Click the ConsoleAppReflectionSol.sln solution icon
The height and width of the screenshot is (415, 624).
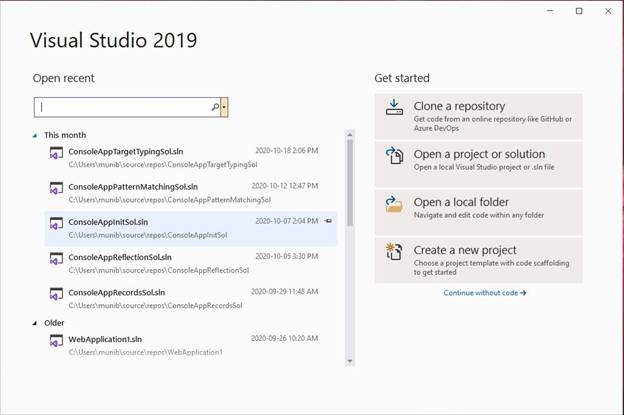(57, 259)
